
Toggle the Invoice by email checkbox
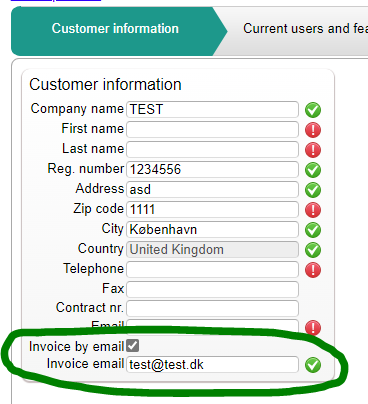point(133,346)
